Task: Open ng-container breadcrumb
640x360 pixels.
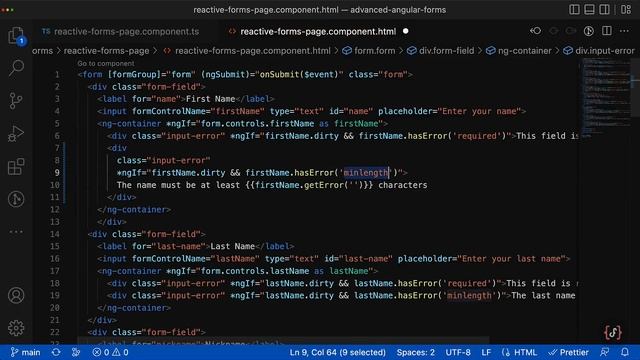Action: (x=519, y=51)
